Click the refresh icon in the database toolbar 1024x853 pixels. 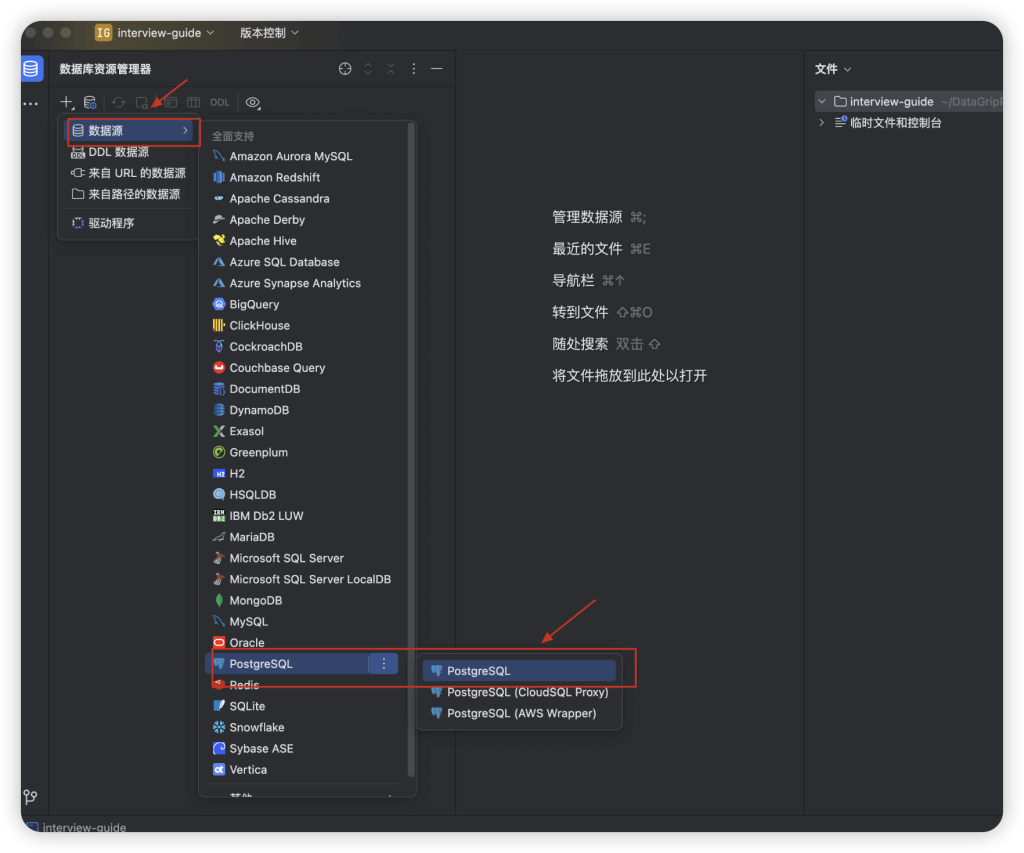pos(119,101)
